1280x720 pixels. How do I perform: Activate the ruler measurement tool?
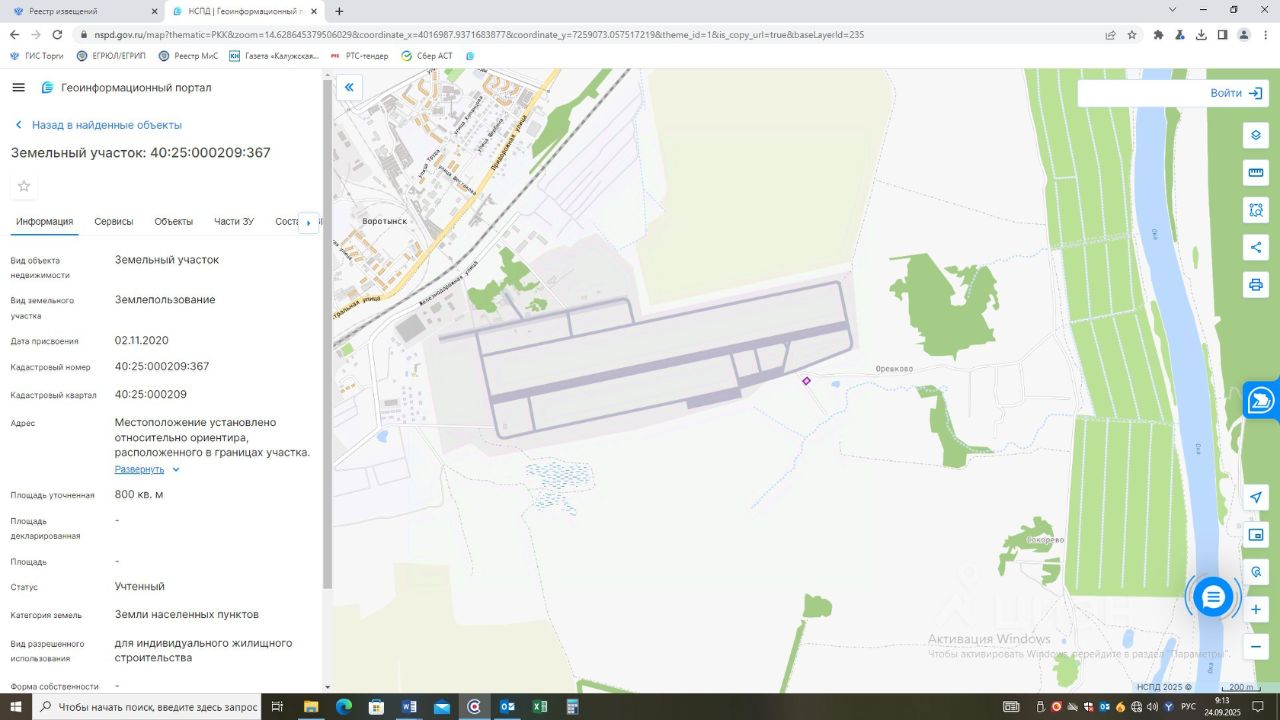(1256, 172)
